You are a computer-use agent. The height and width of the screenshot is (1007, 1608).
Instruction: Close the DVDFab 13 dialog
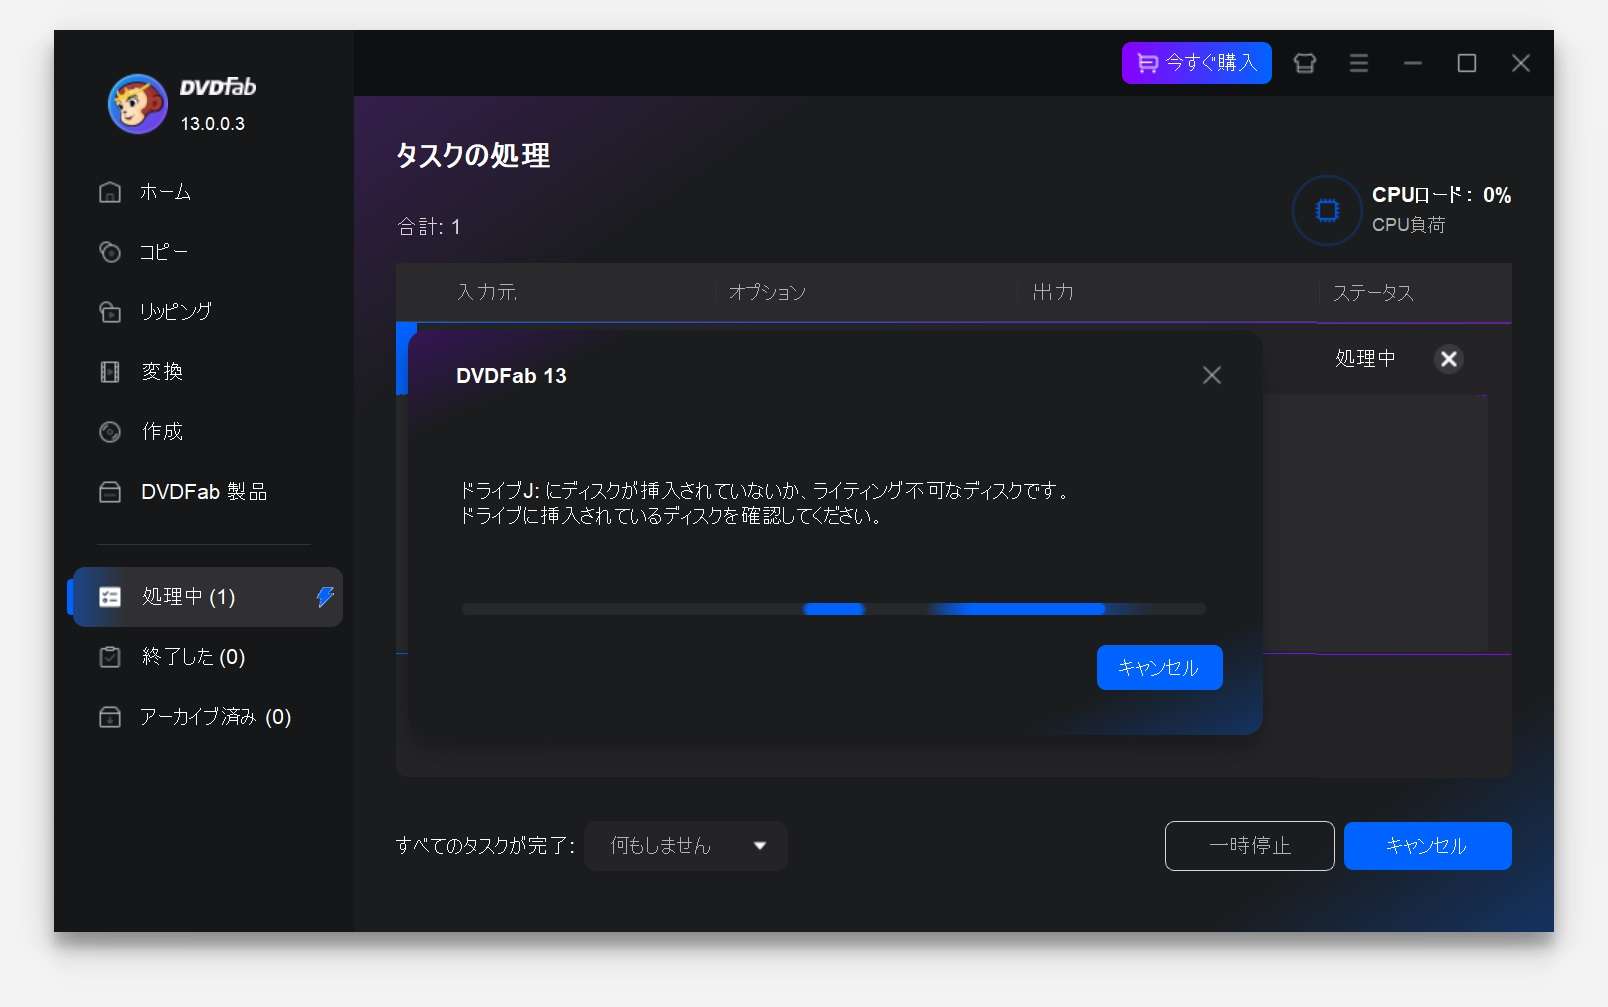pos(1212,375)
